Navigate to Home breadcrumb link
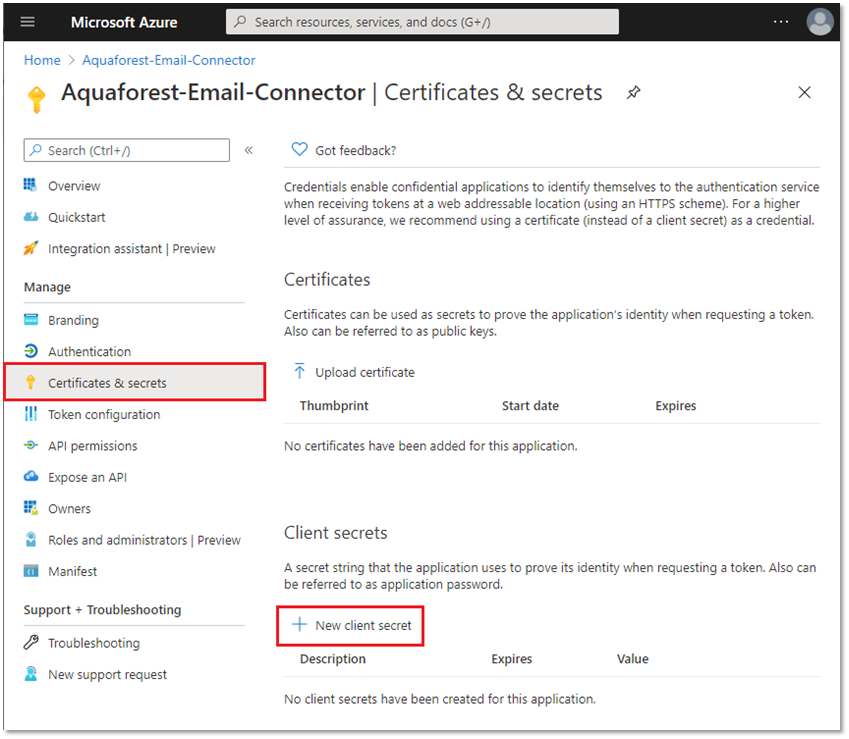Image resolution: width=849 pixels, height=739 pixels. pos(42,60)
